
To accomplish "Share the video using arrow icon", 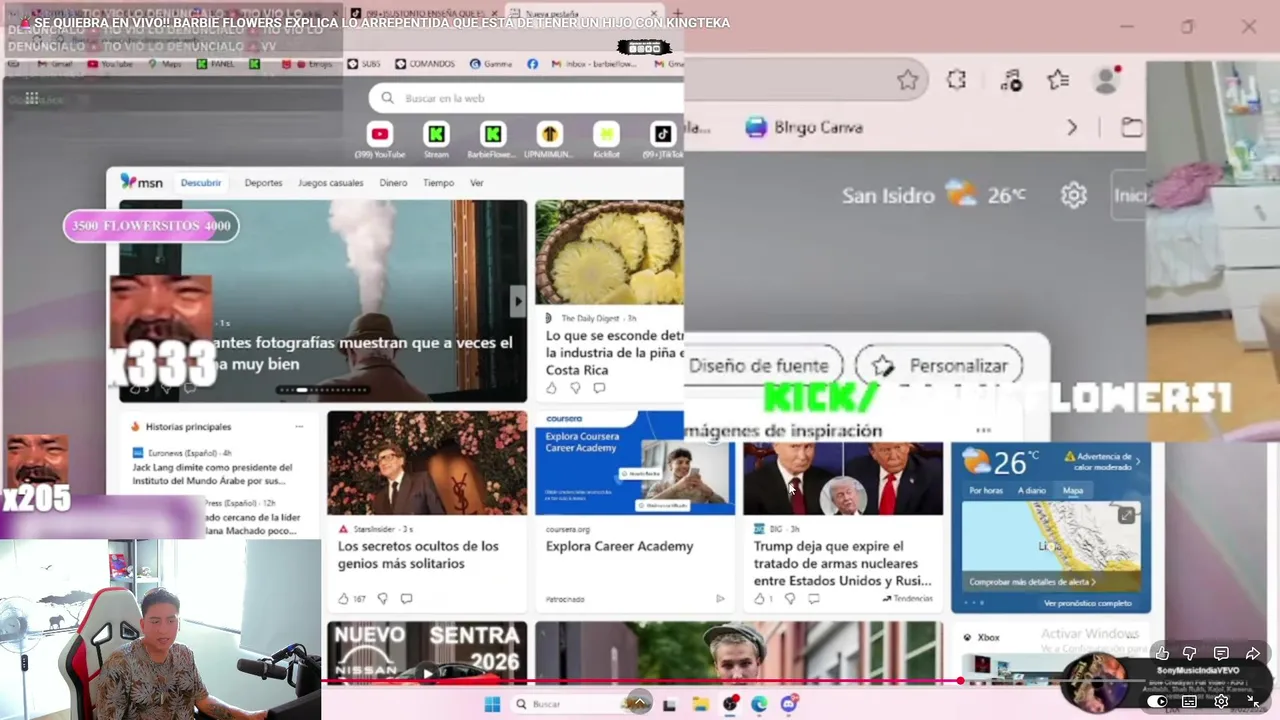I will point(1253,654).
